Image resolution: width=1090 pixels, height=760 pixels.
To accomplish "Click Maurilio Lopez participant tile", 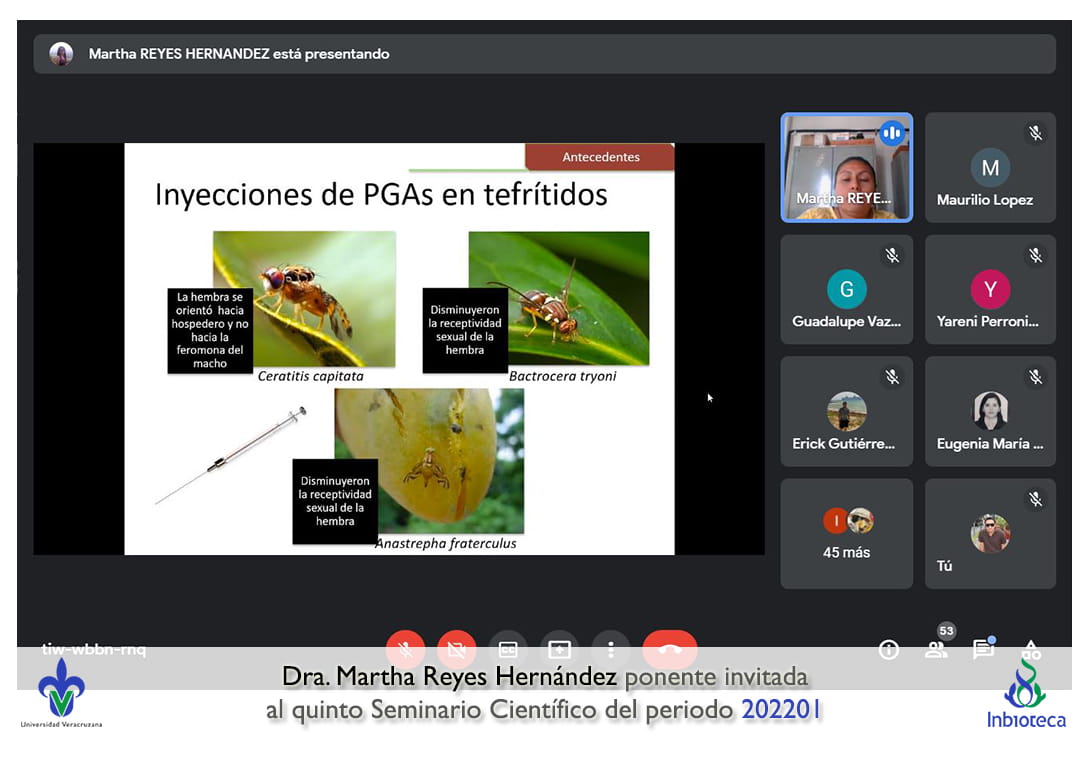I will (x=990, y=167).
